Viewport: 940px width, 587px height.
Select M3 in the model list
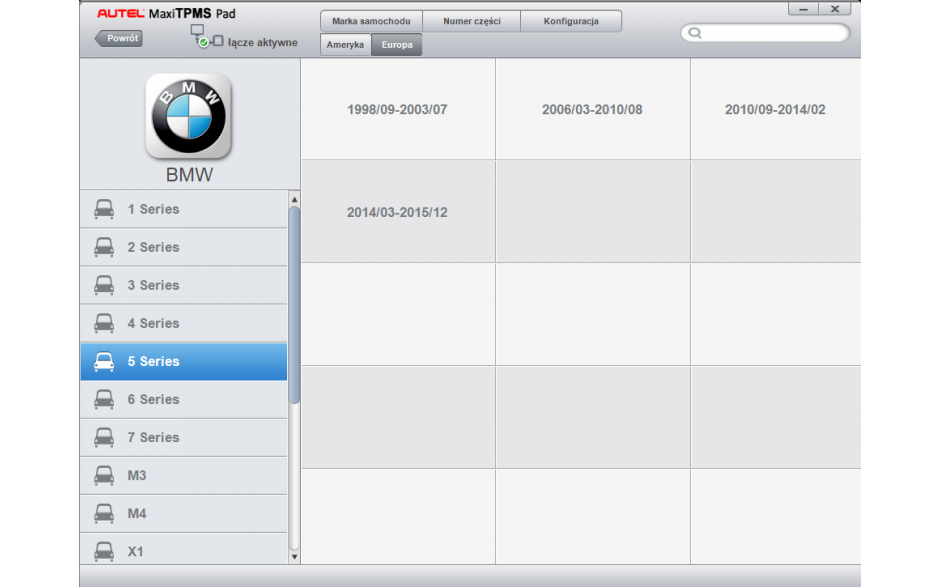click(183, 475)
